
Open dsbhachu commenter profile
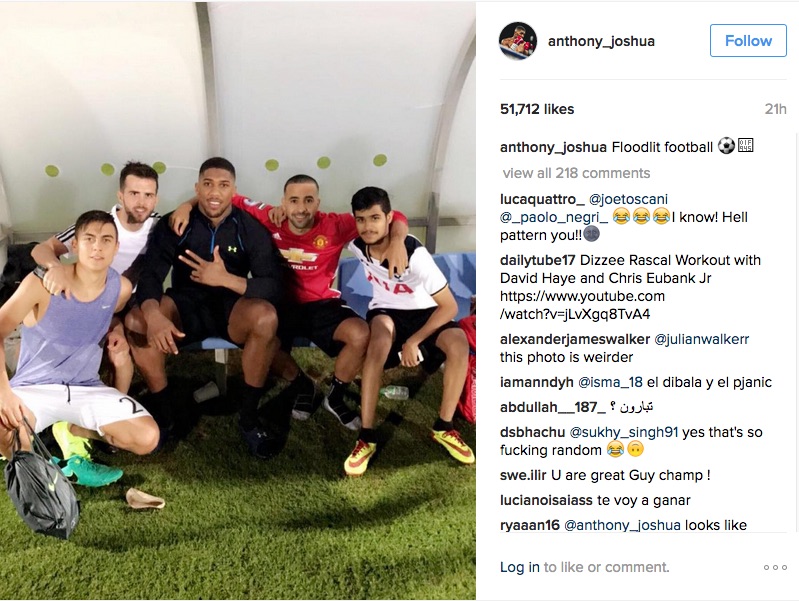(x=532, y=432)
